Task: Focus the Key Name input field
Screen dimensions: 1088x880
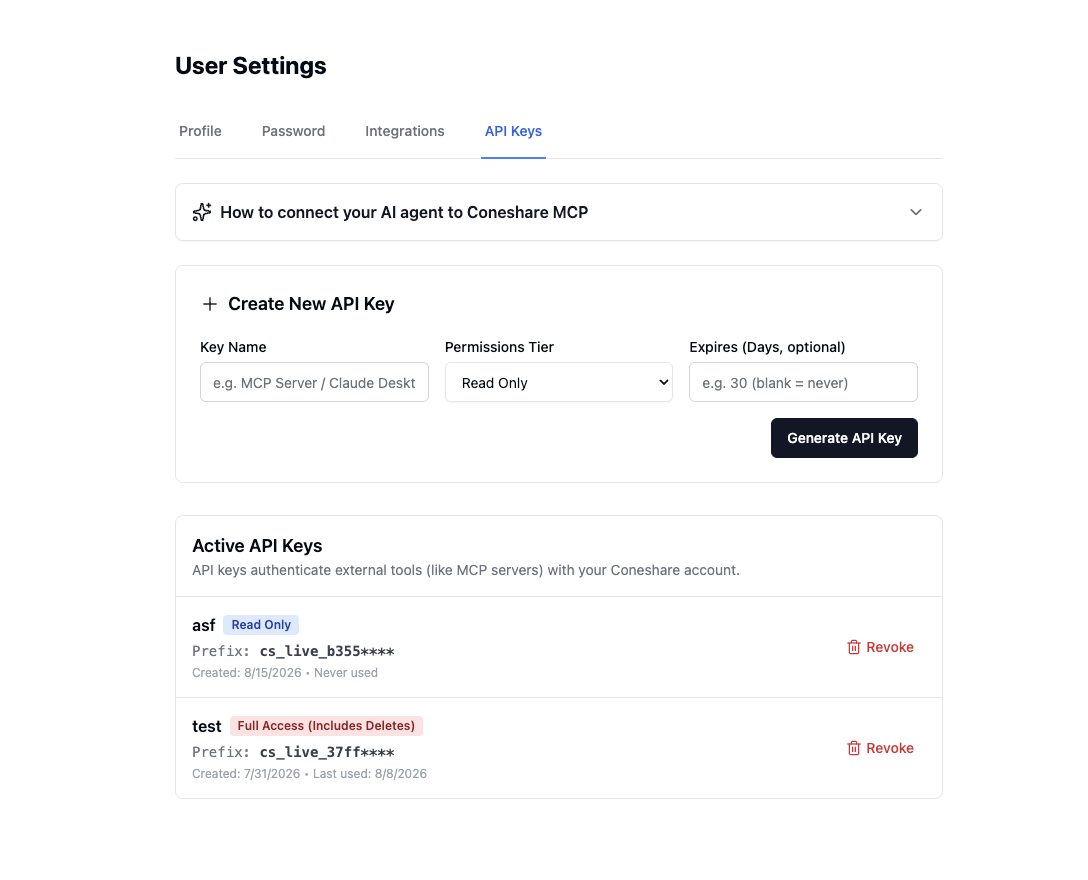Action: click(x=314, y=382)
